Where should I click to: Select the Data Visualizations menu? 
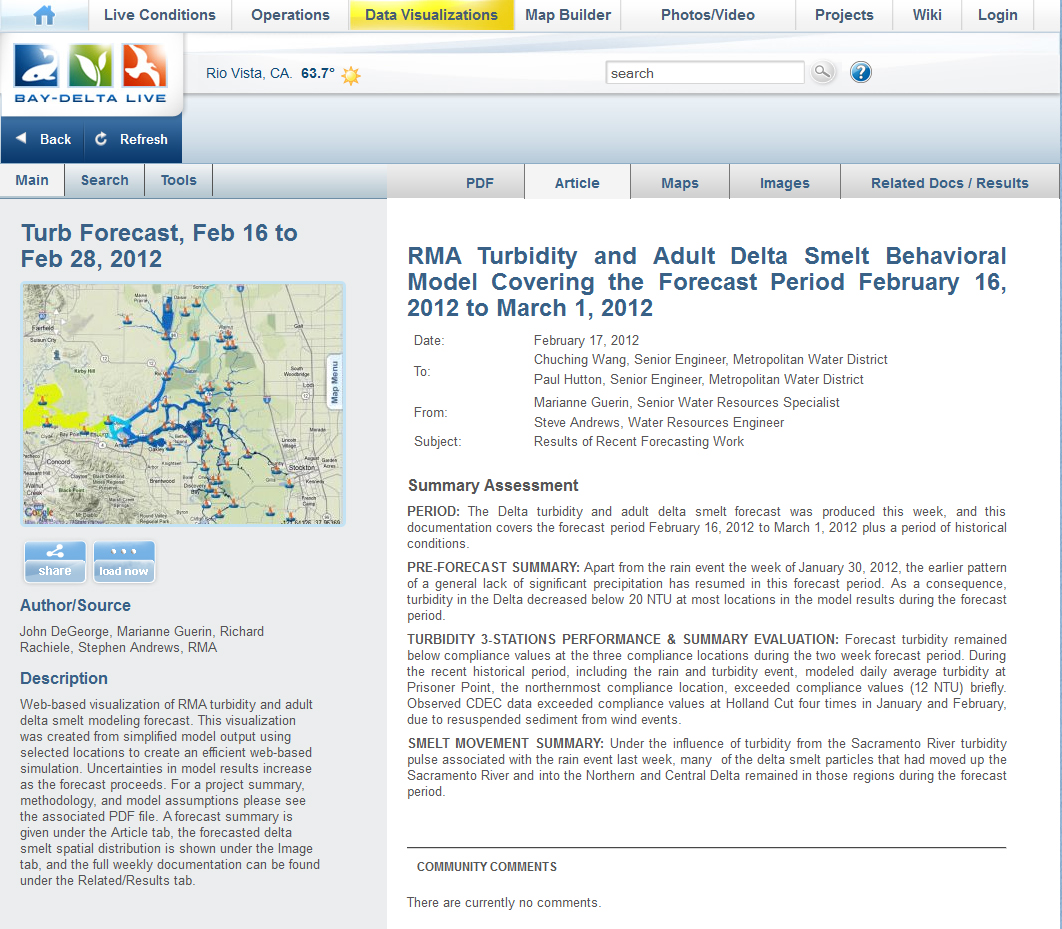431,15
